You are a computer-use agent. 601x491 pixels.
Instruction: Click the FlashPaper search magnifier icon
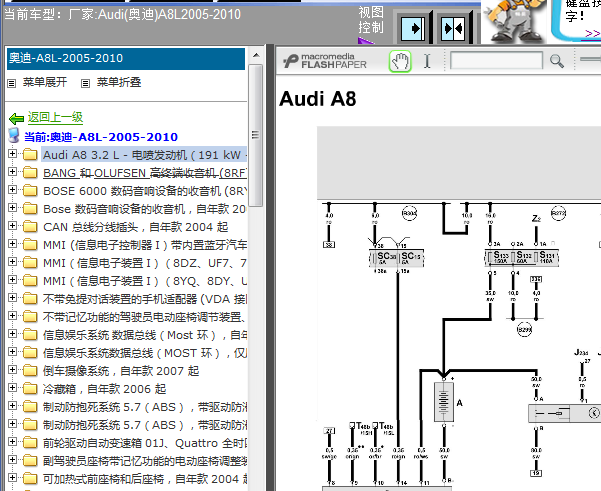(557, 61)
